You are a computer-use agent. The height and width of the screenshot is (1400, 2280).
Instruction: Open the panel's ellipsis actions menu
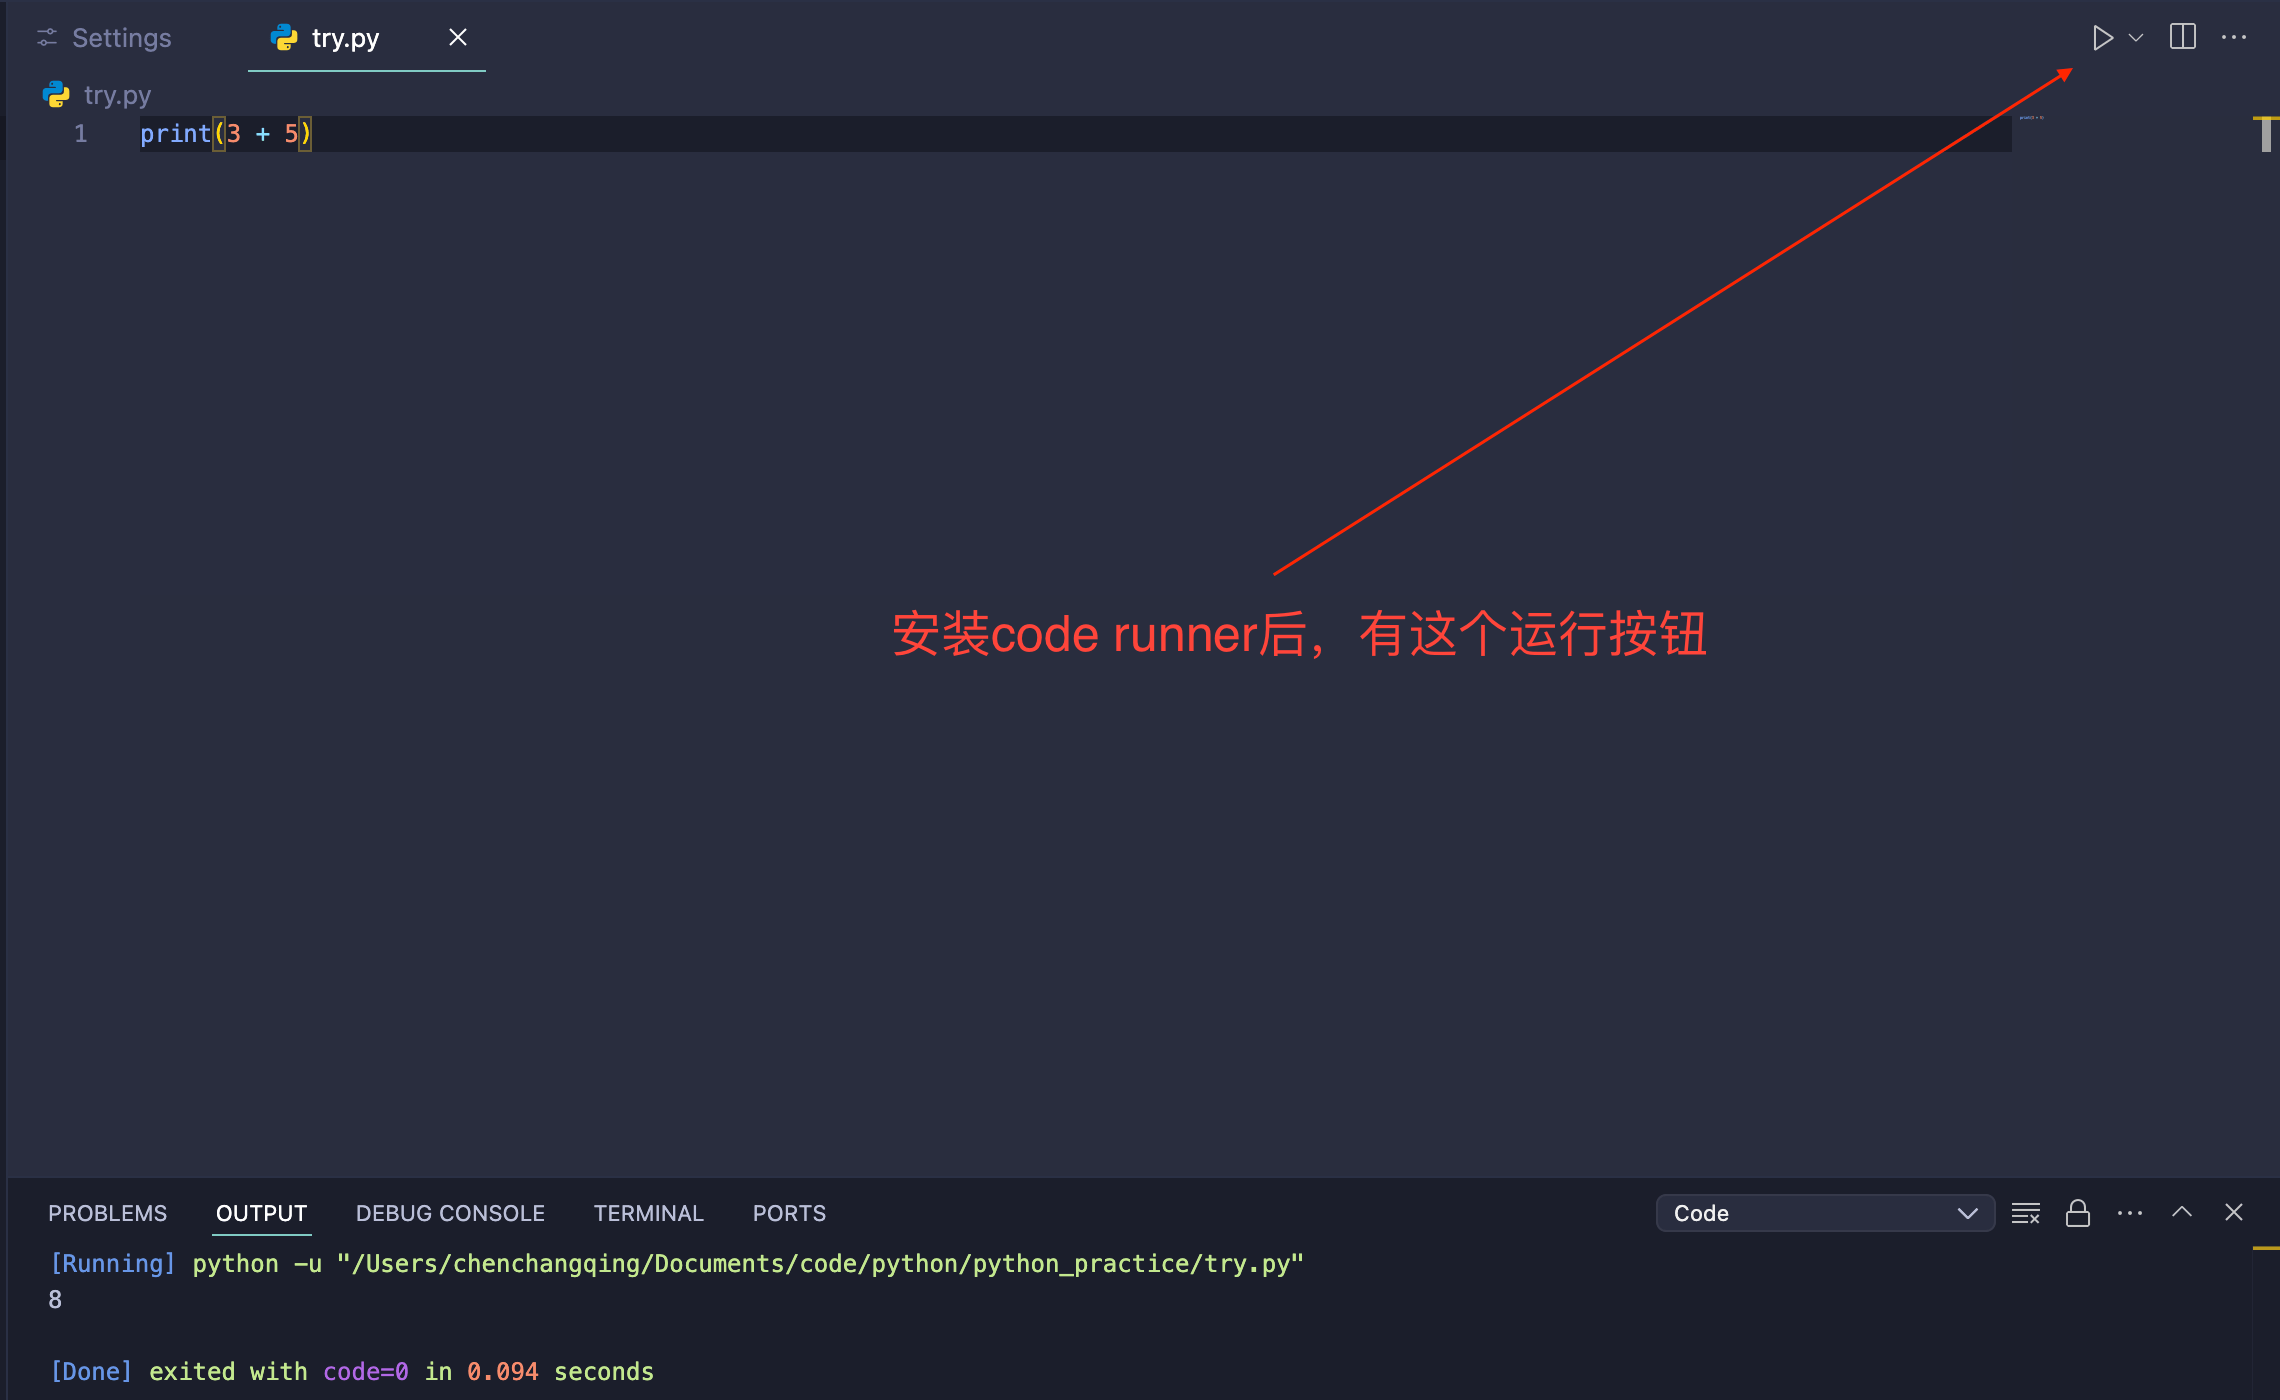tap(2130, 1213)
